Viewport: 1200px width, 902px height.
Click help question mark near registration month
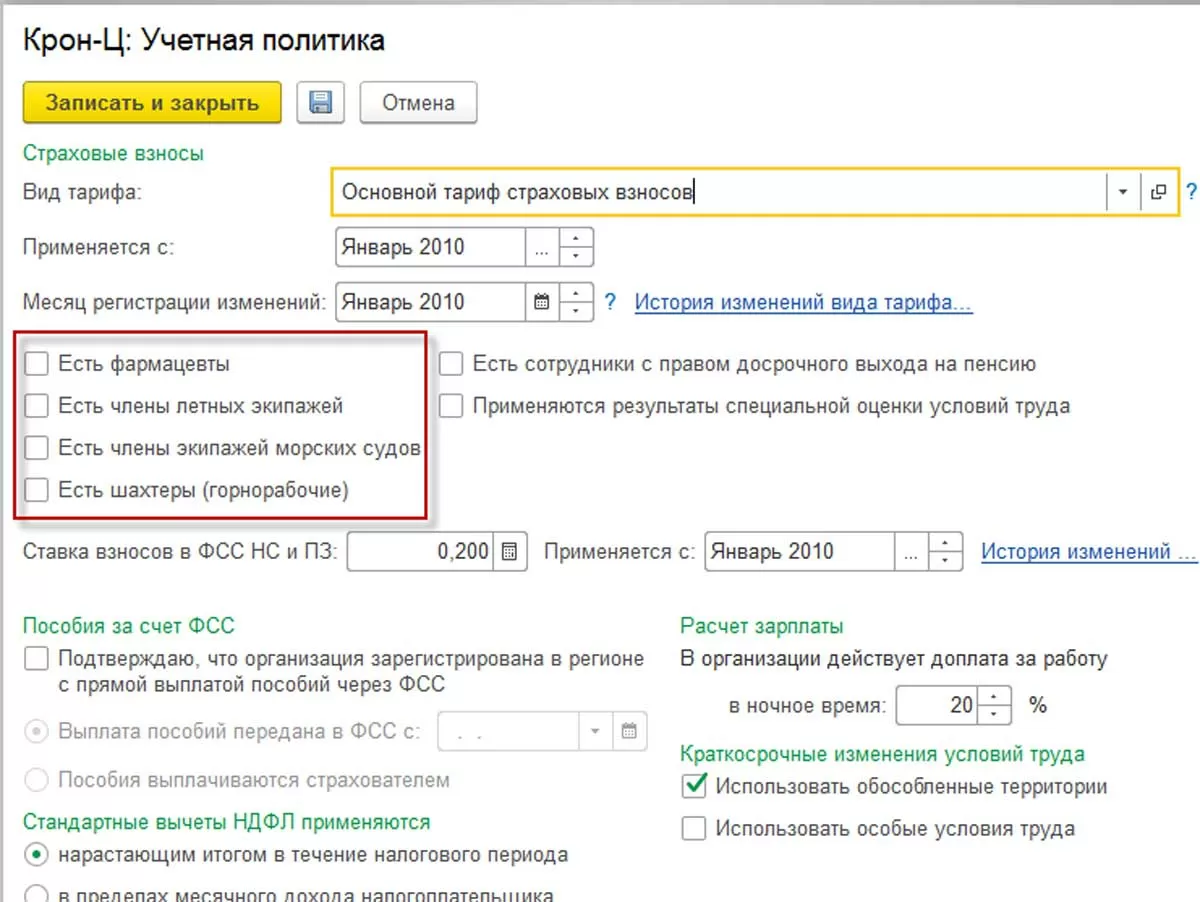coord(611,302)
